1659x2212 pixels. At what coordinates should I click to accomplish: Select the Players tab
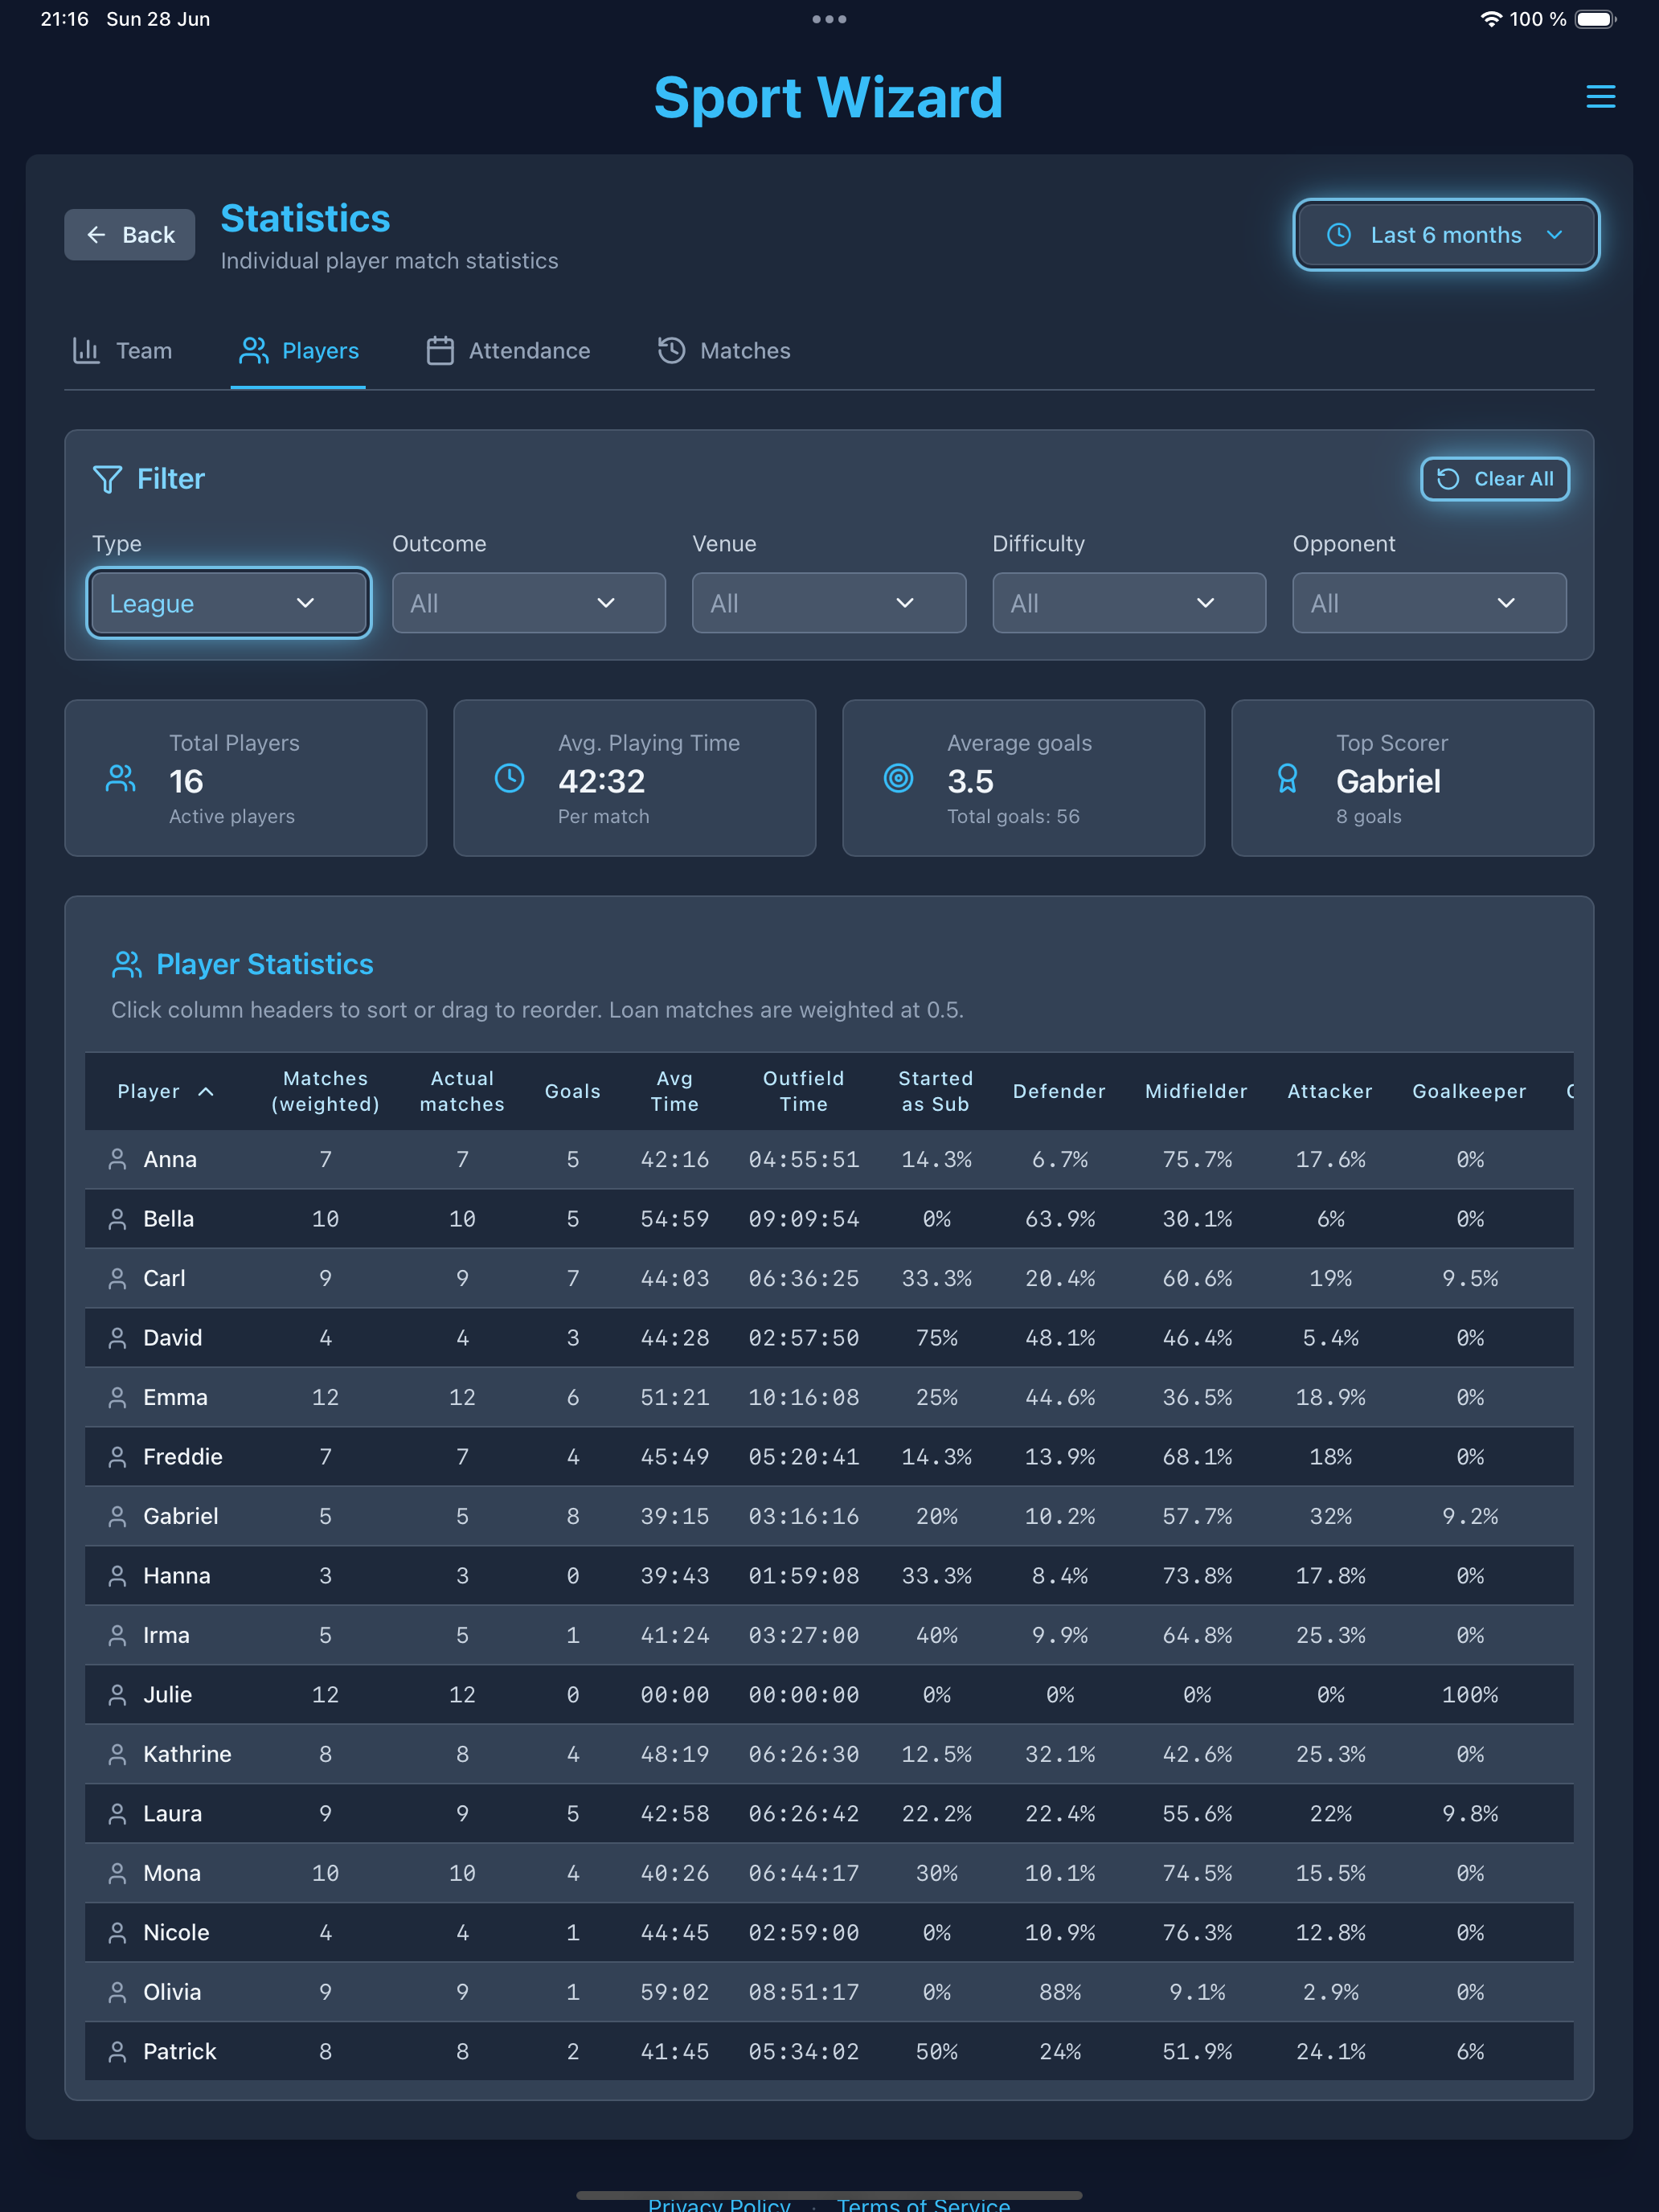coord(298,351)
